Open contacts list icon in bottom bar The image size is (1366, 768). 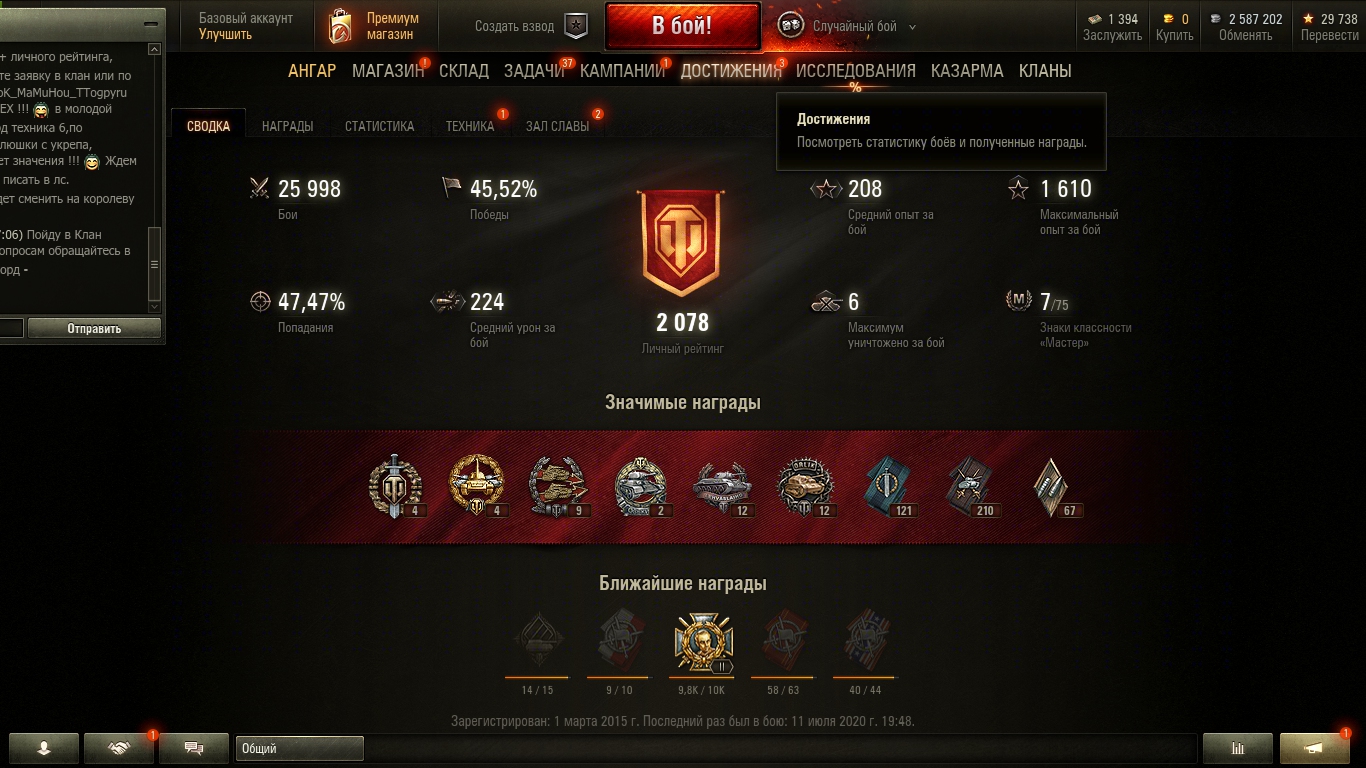[x=43, y=748]
